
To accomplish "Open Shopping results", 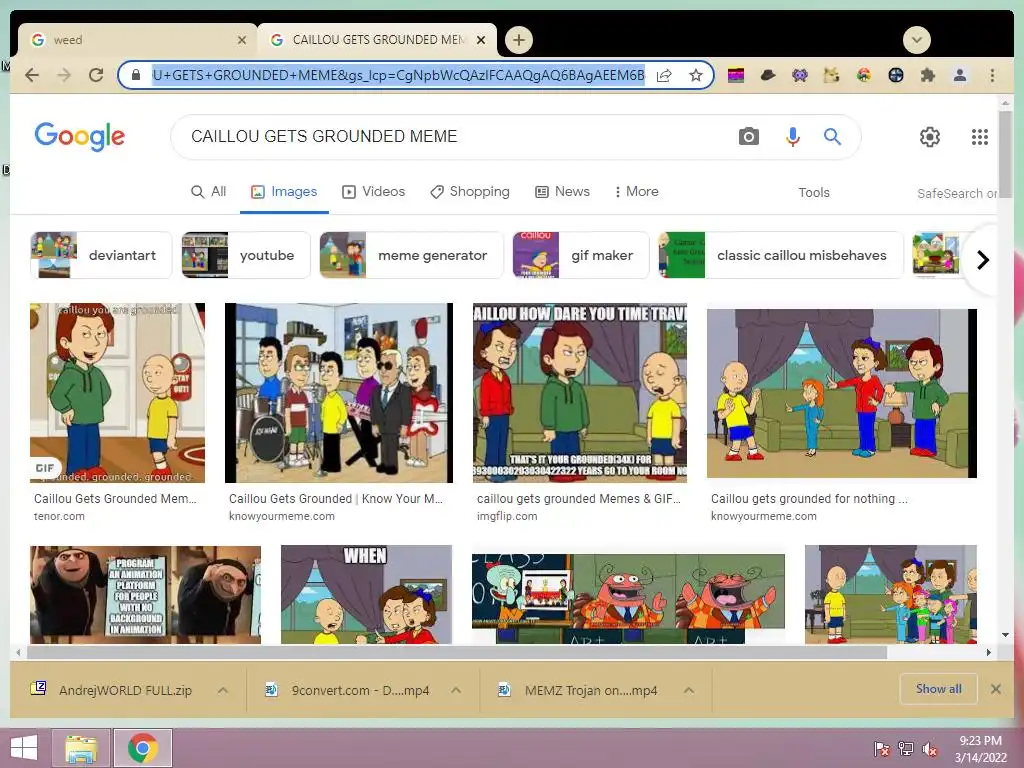I will (x=470, y=191).
